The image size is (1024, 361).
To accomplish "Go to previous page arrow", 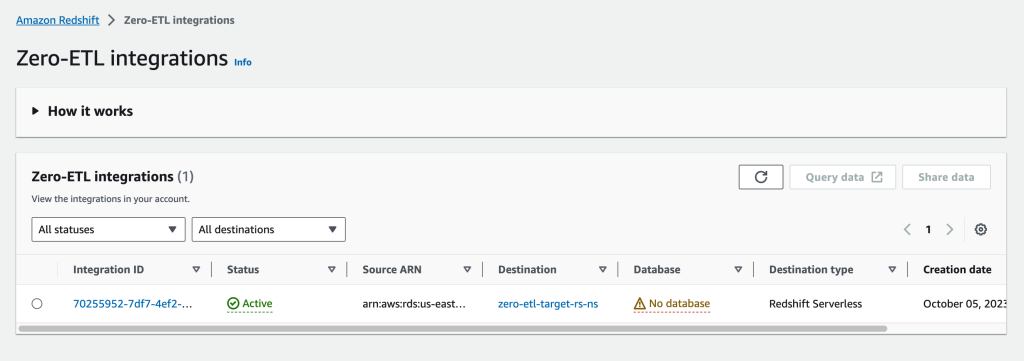I will tap(907, 229).
